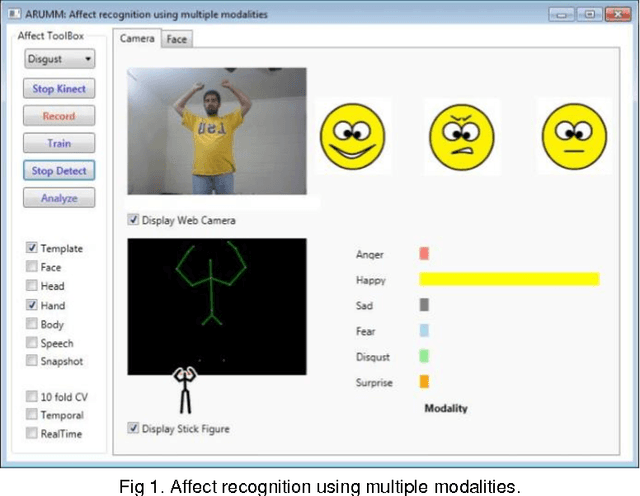Click the Train button
The height and width of the screenshot is (496, 640).
[x=59, y=143]
